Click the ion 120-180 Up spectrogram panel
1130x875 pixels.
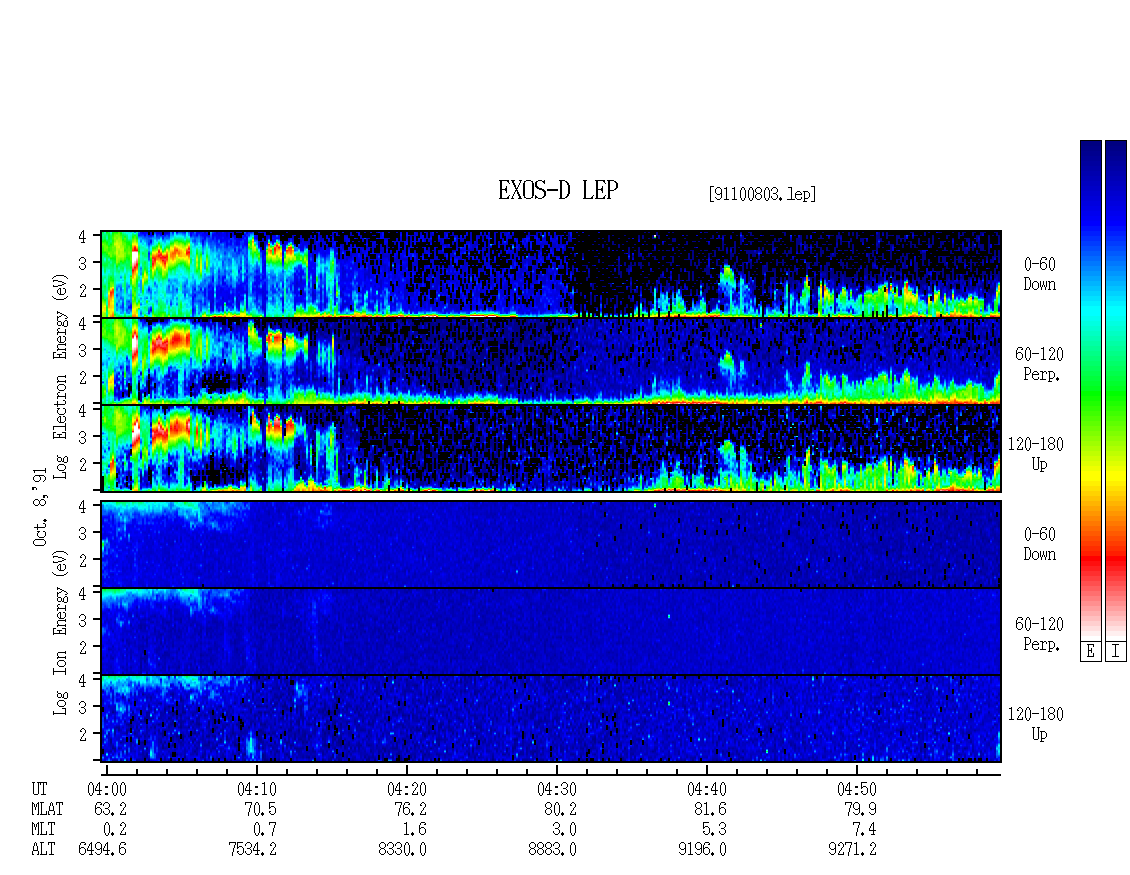point(551,719)
